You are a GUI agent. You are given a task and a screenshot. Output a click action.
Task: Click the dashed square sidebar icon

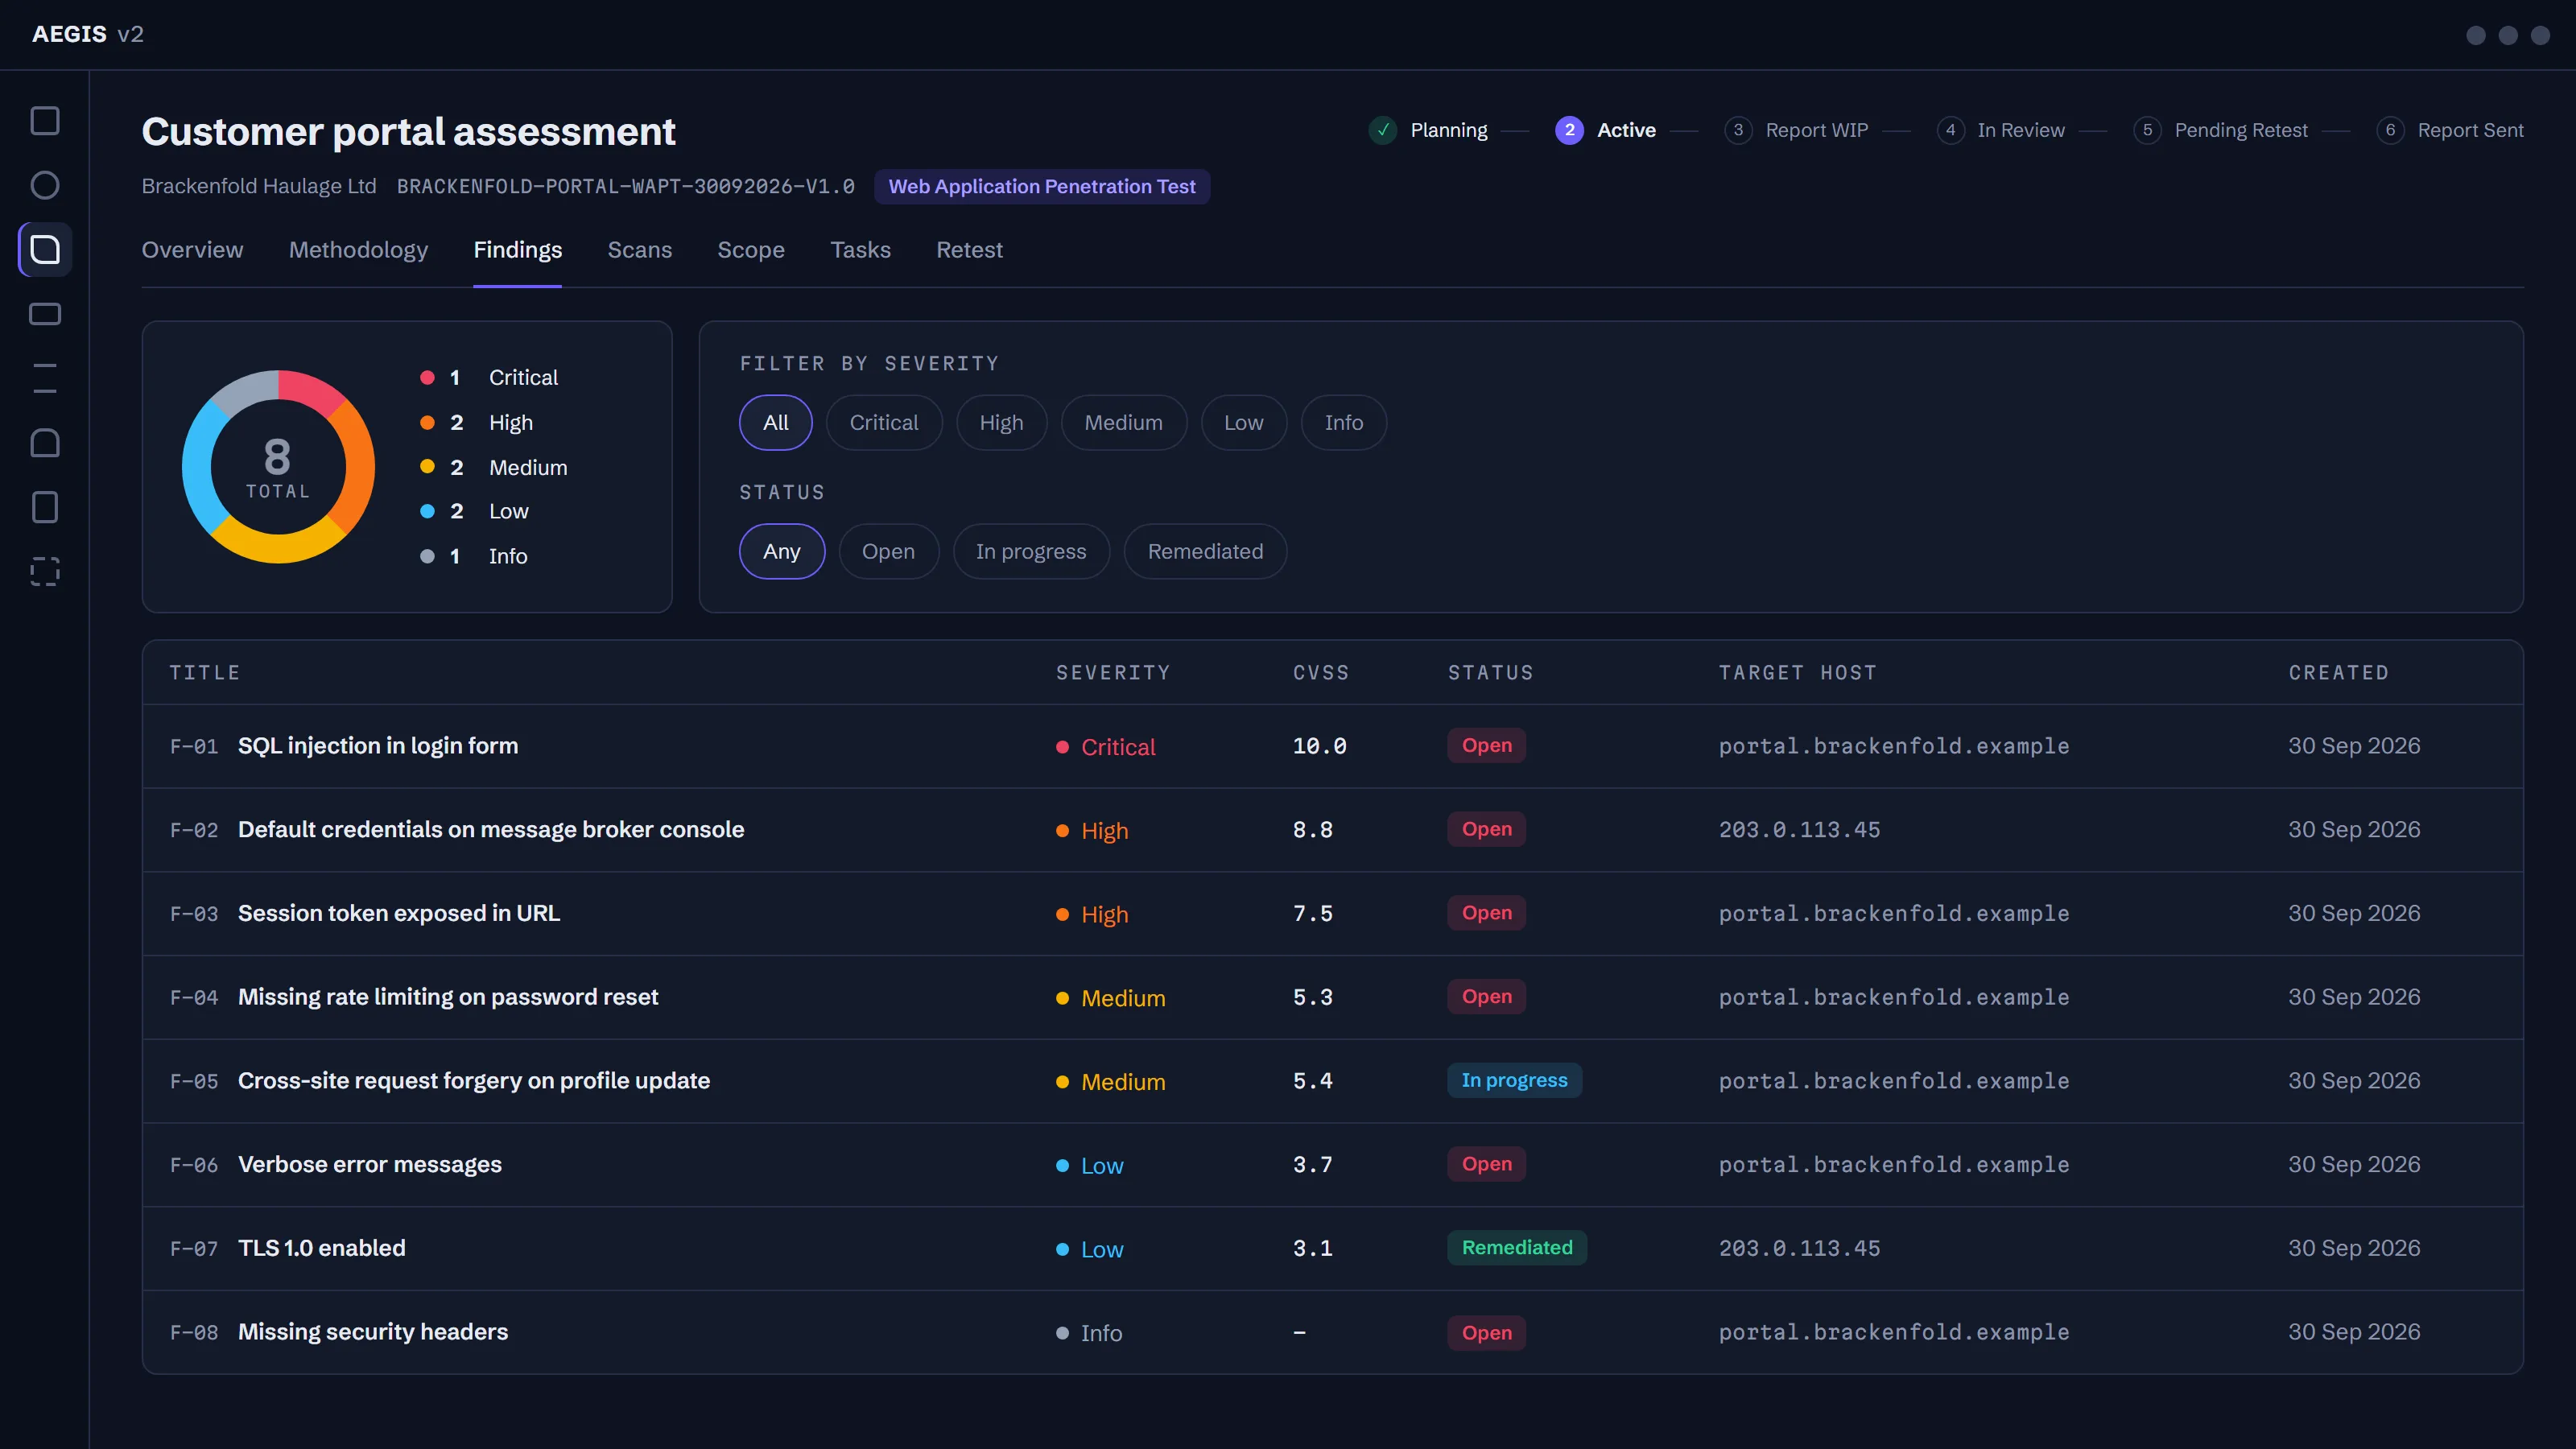tap(45, 571)
